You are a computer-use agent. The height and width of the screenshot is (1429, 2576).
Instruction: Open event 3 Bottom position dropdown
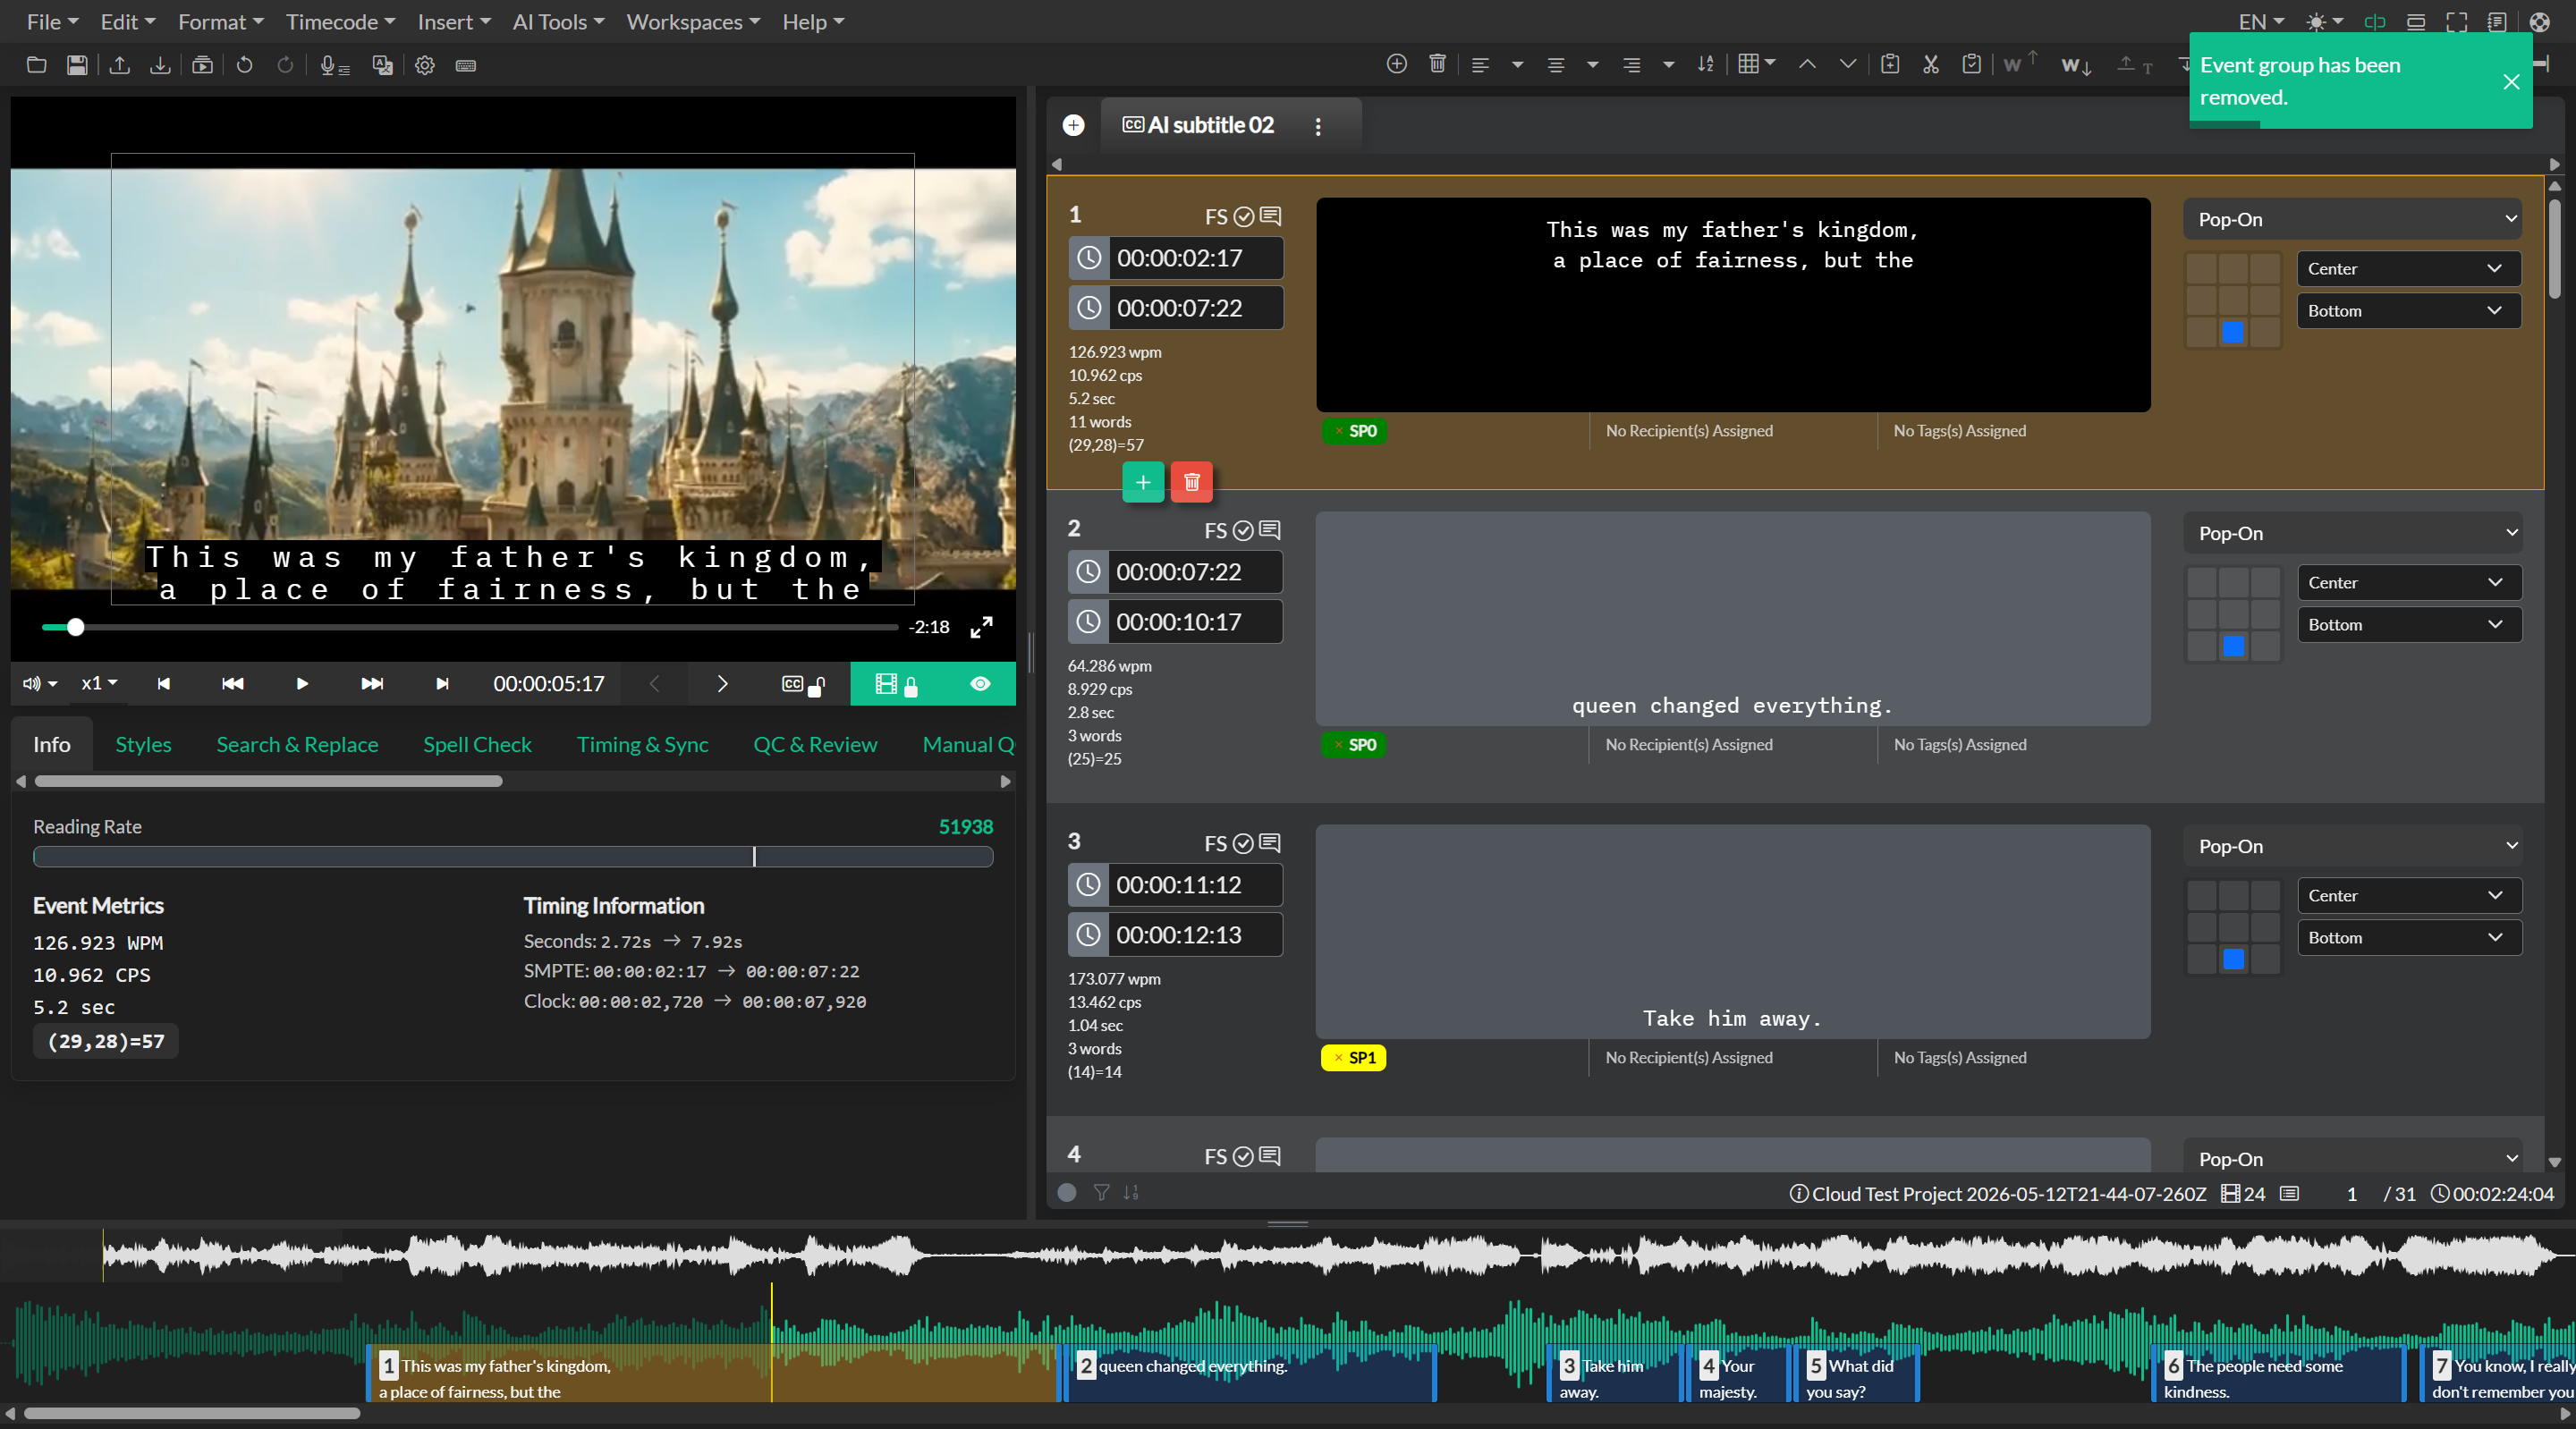pyautogui.click(x=2408, y=938)
